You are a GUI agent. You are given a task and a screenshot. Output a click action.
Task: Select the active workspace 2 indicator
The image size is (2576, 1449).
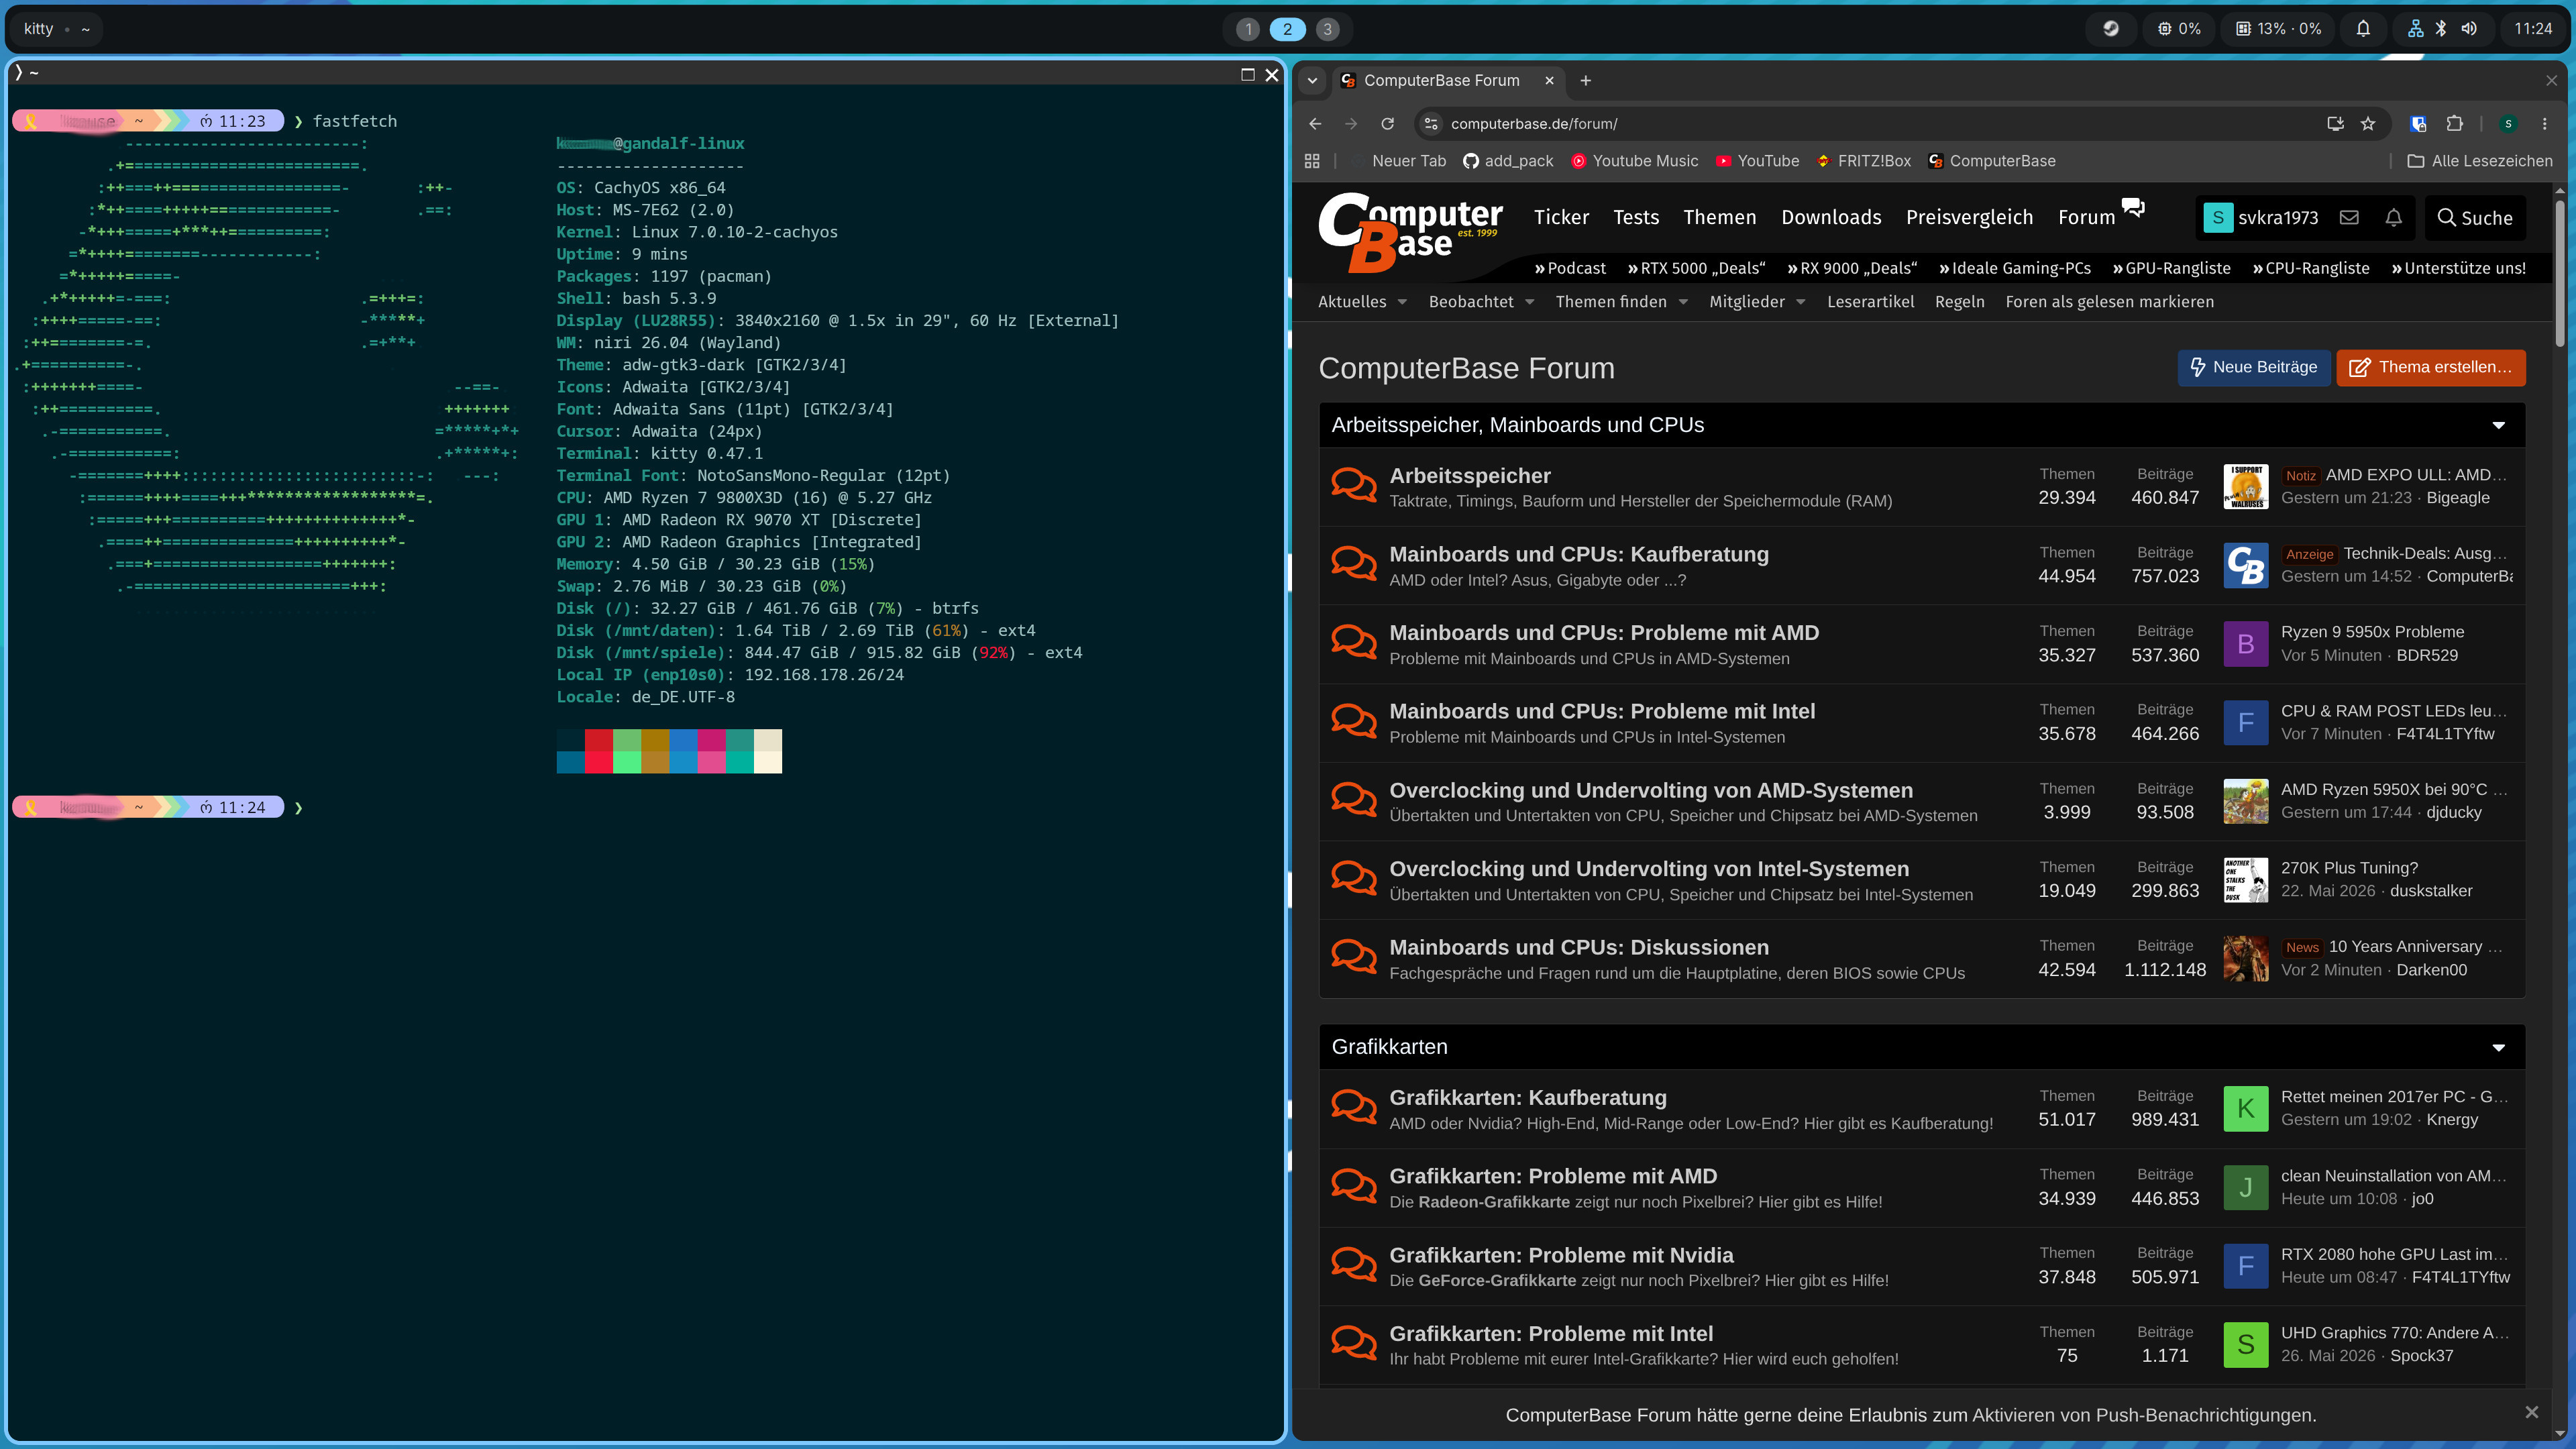coord(1287,29)
